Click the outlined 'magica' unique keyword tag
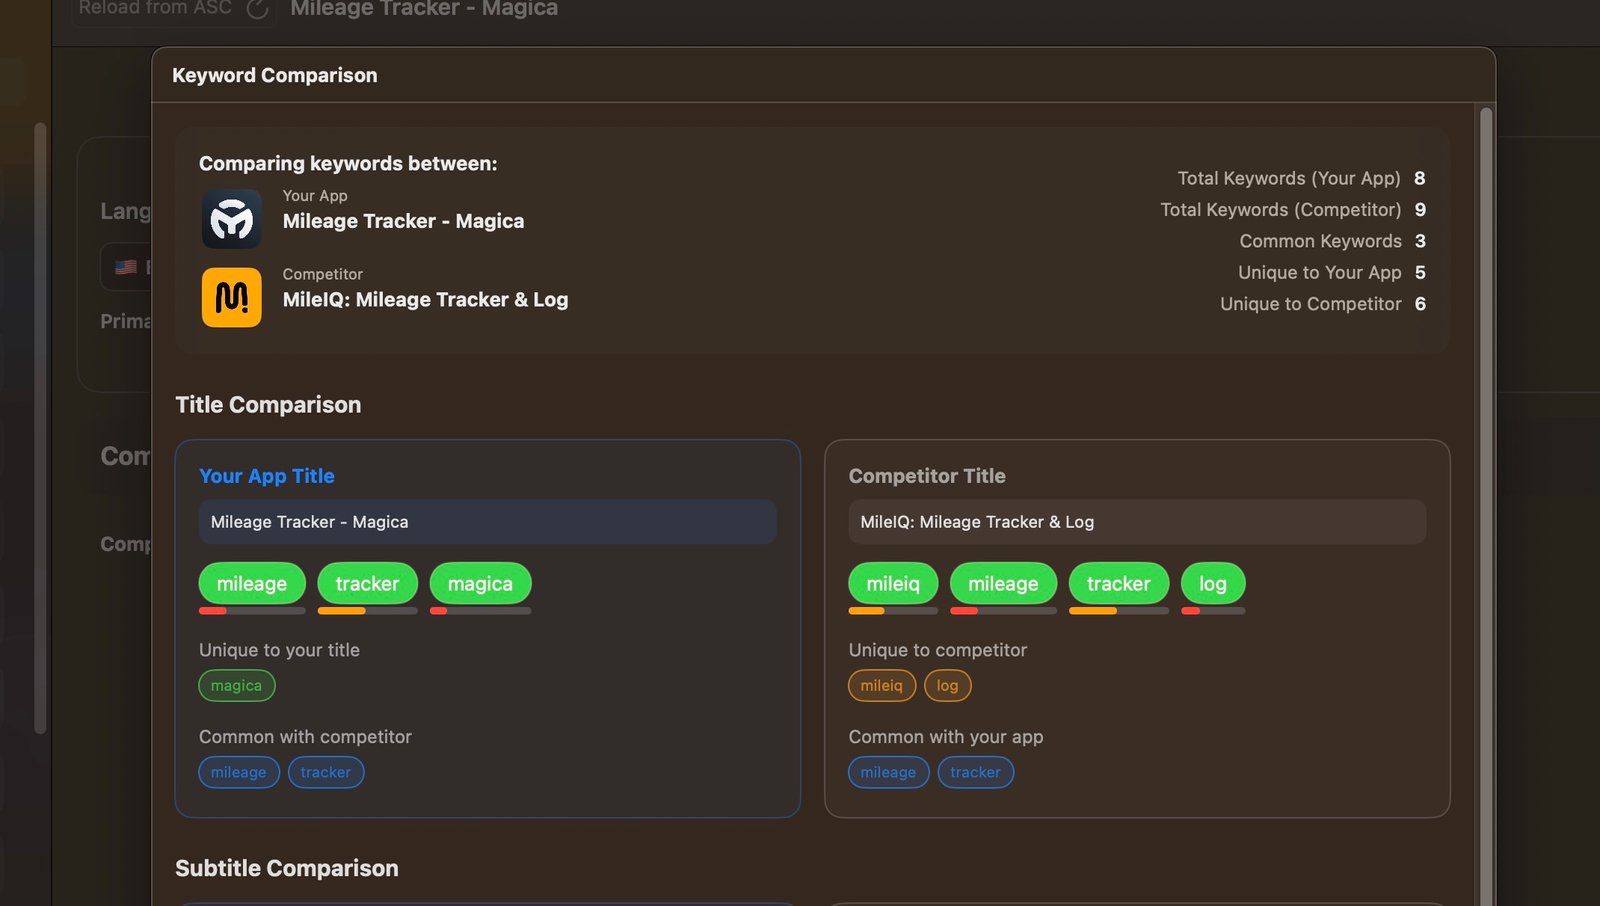This screenshot has height=906, width=1600. pyautogui.click(x=237, y=686)
